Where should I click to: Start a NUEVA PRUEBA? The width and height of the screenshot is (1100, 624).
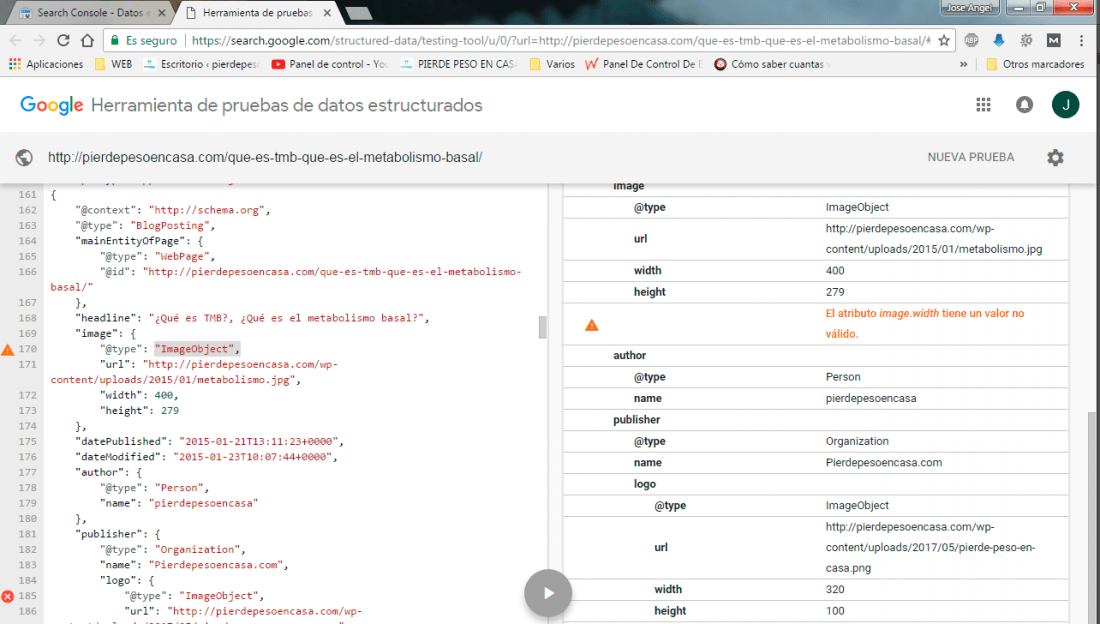pos(970,157)
